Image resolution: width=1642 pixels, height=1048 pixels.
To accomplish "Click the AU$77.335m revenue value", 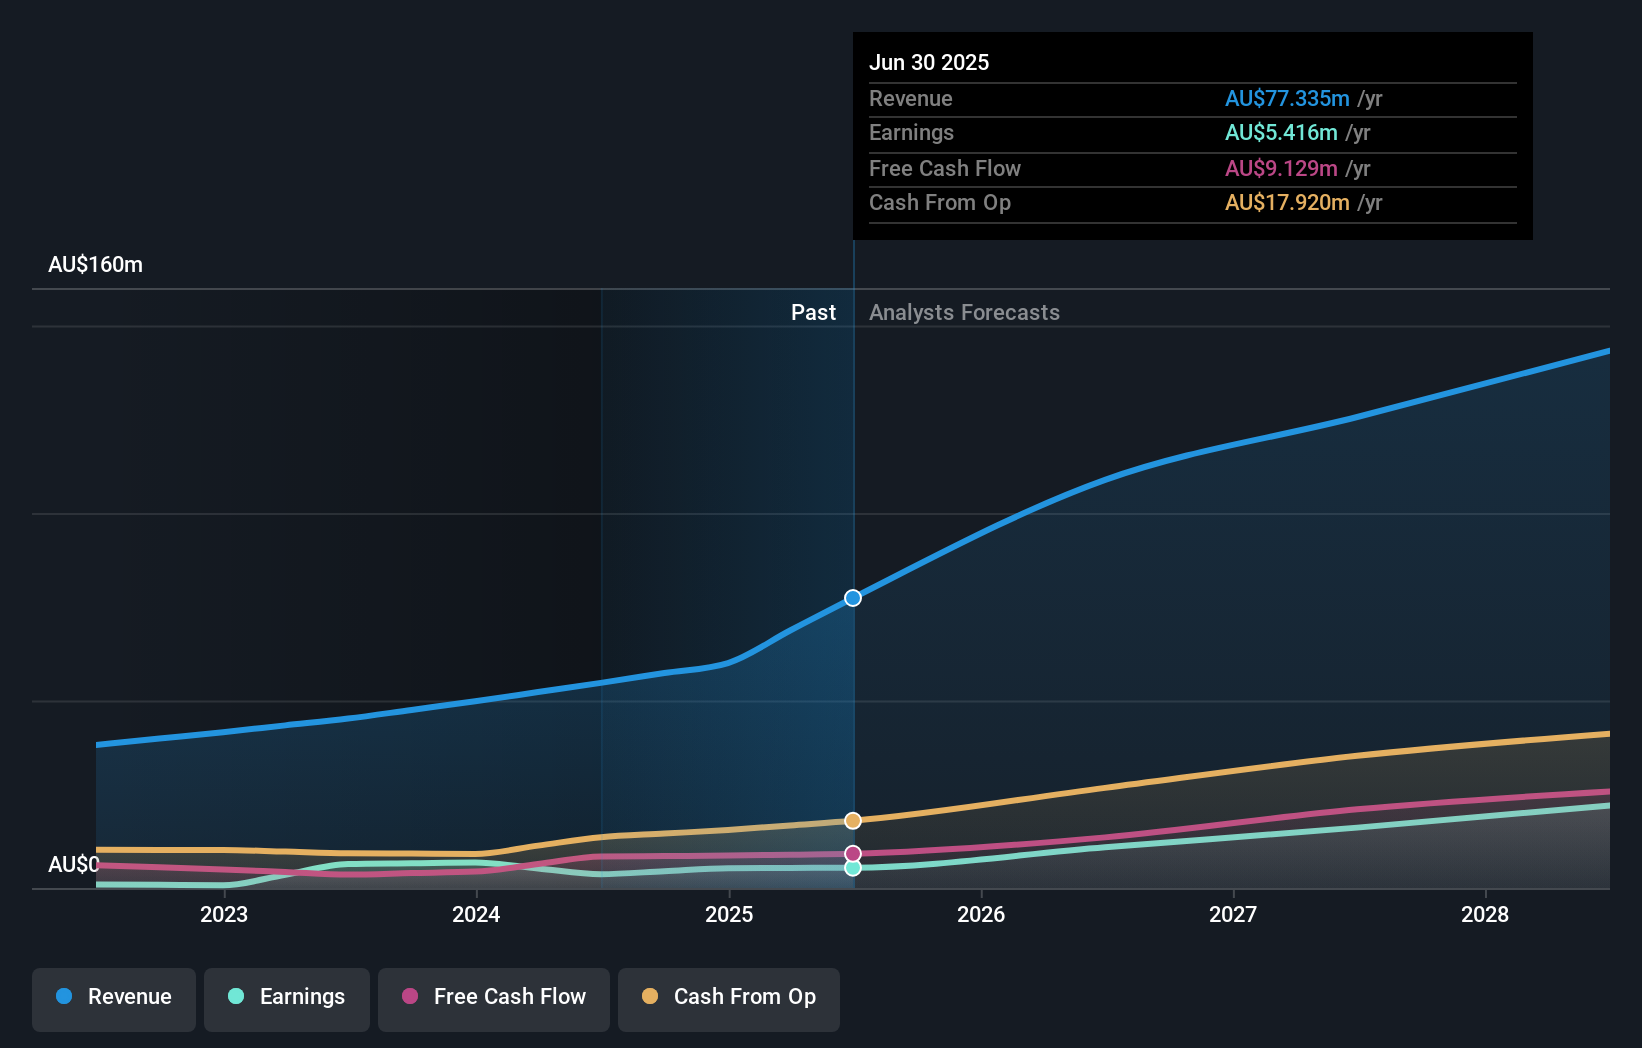I will pyautogui.click(x=1287, y=98).
